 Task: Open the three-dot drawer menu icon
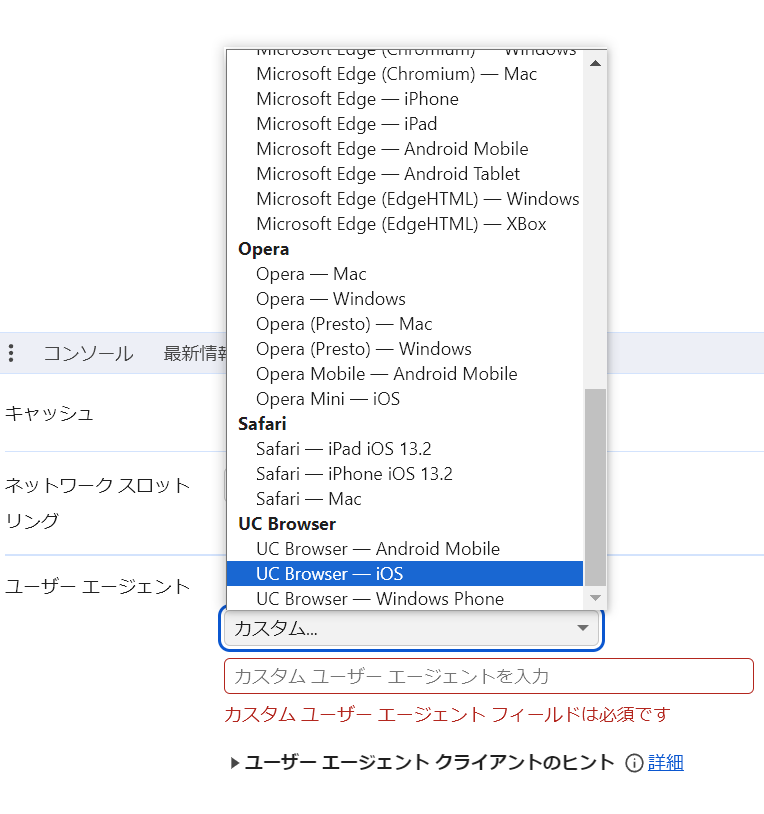[11, 353]
